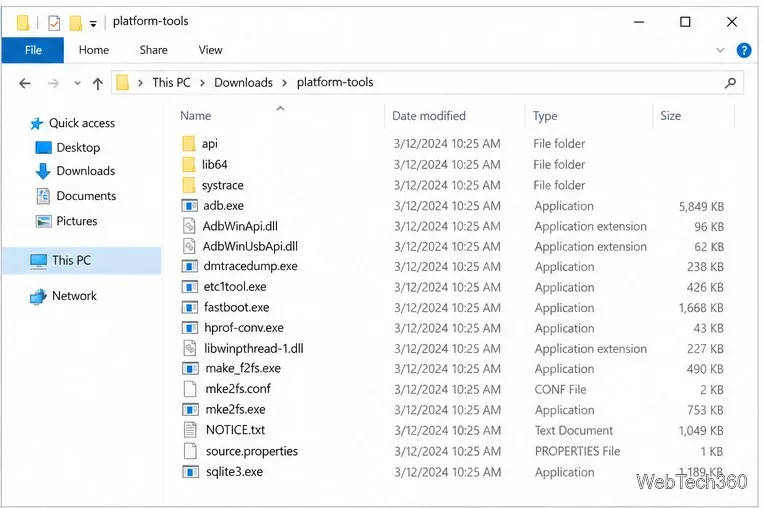Image resolution: width=764 pixels, height=508 pixels.
Task: Select Network in the navigation pane
Action: coord(74,296)
